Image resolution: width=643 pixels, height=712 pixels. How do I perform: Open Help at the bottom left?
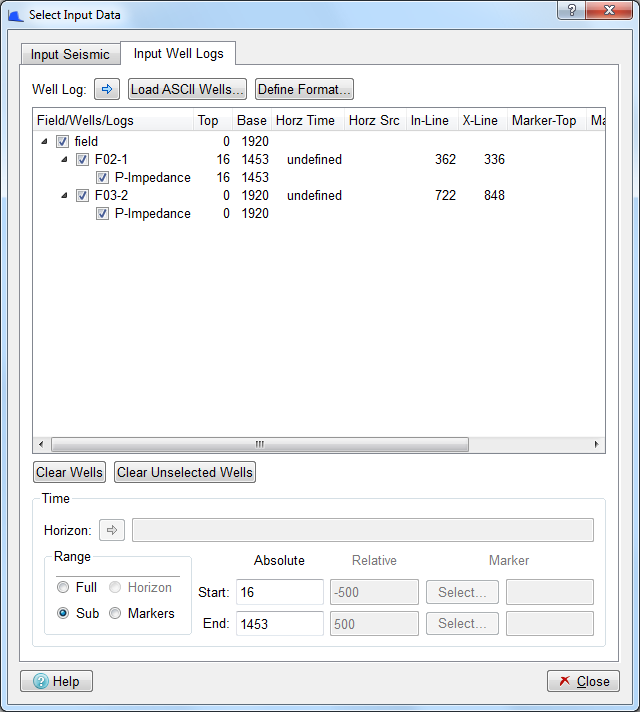(56, 681)
